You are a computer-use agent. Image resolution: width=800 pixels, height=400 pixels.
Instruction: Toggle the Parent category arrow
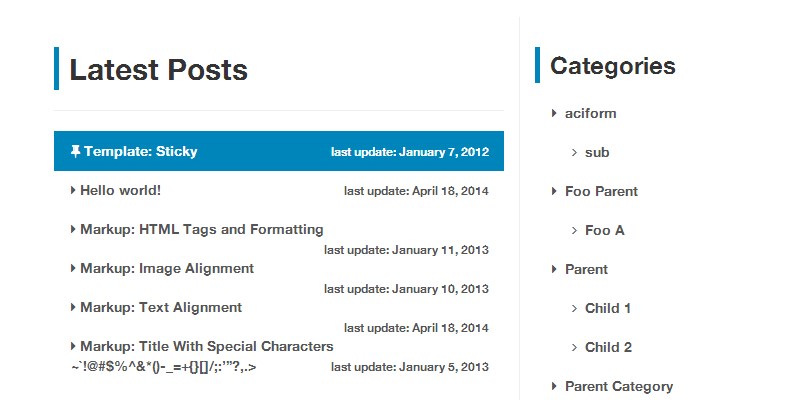[554, 269]
